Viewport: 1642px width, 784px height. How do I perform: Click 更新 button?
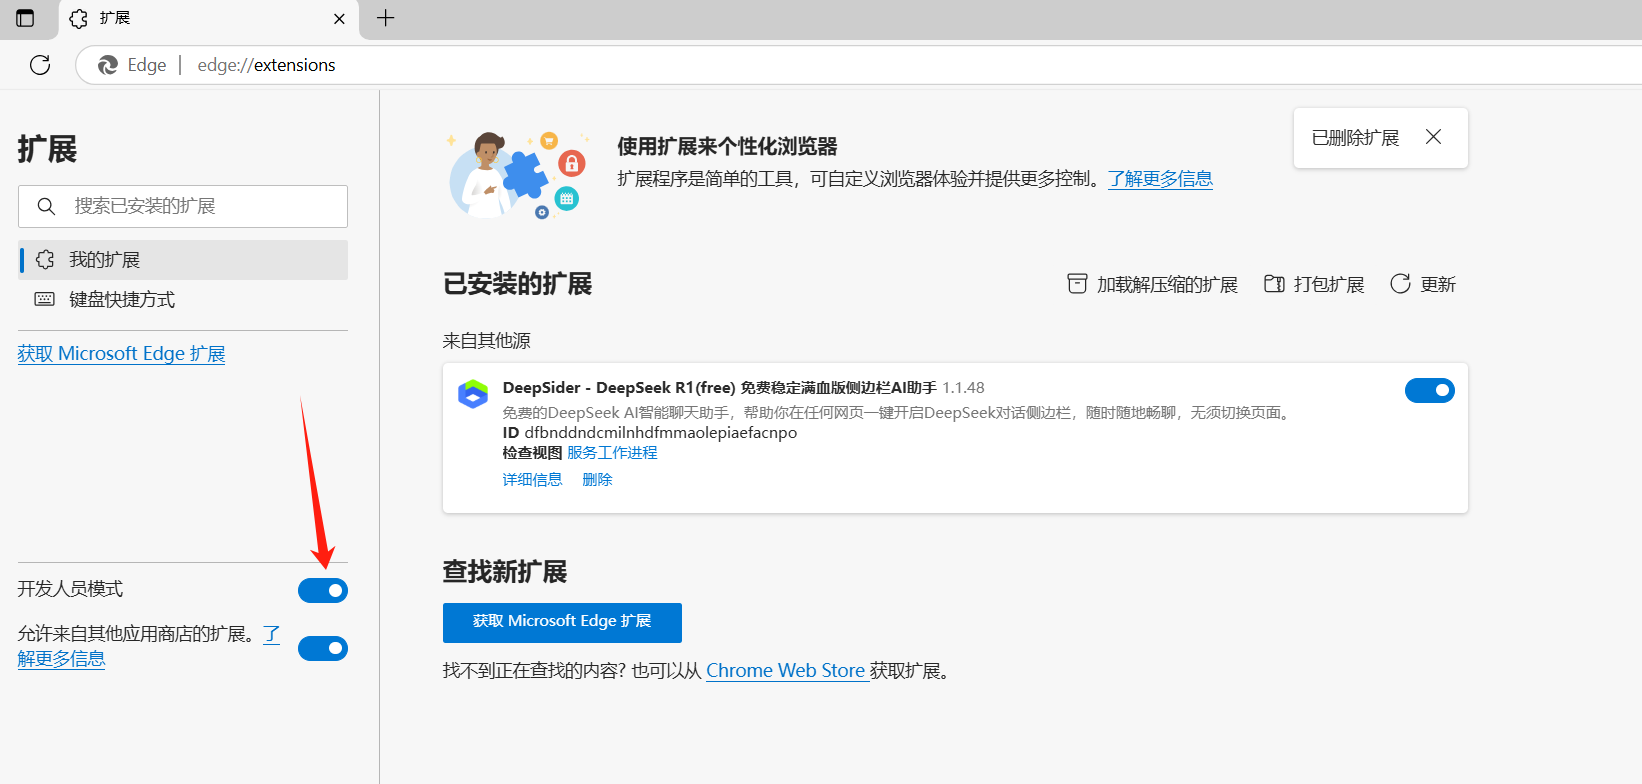coord(1423,284)
